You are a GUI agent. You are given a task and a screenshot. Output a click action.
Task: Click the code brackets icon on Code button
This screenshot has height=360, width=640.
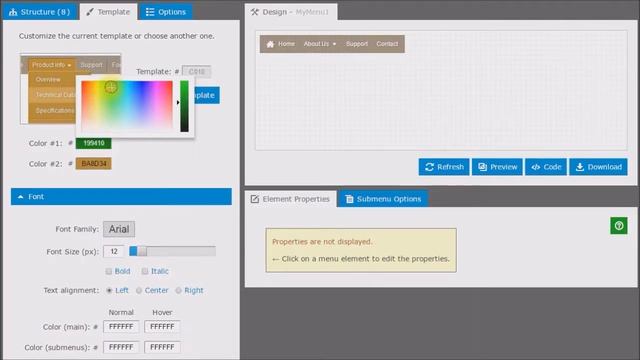pyautogui.click(x=536, y=167)
